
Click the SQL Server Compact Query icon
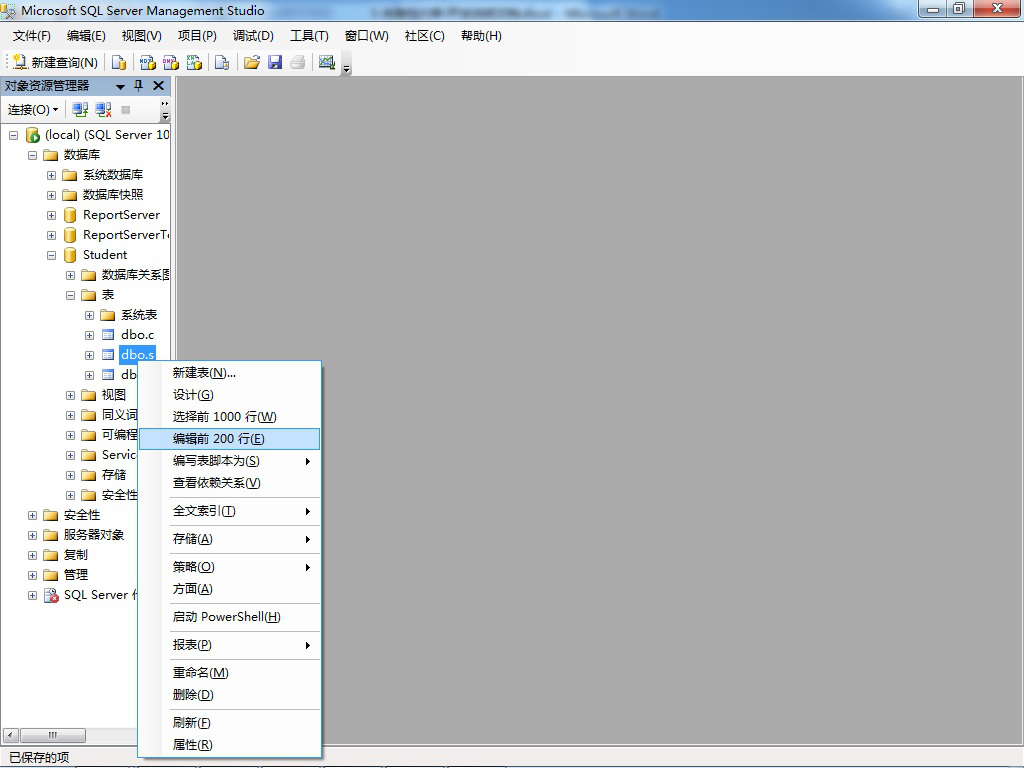222,62
